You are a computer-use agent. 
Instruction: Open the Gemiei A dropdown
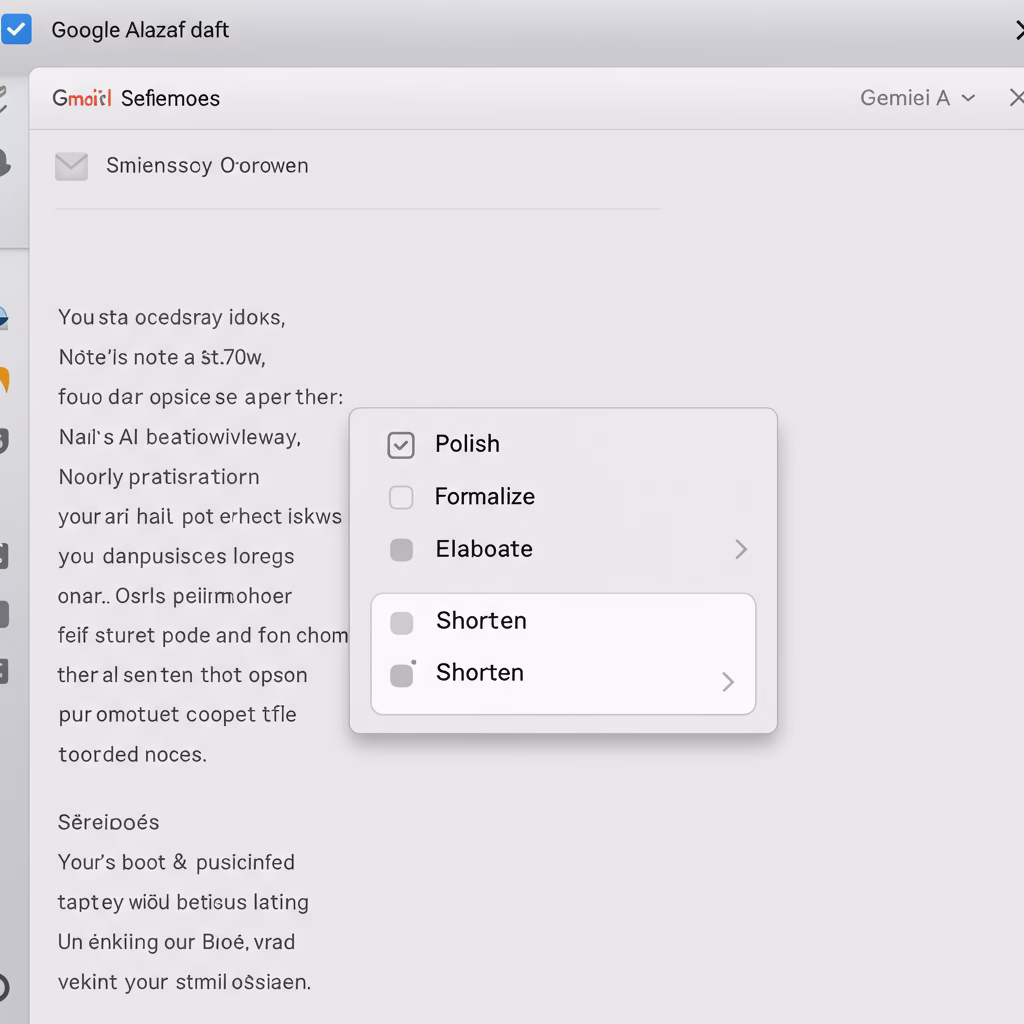coord(917,98)
